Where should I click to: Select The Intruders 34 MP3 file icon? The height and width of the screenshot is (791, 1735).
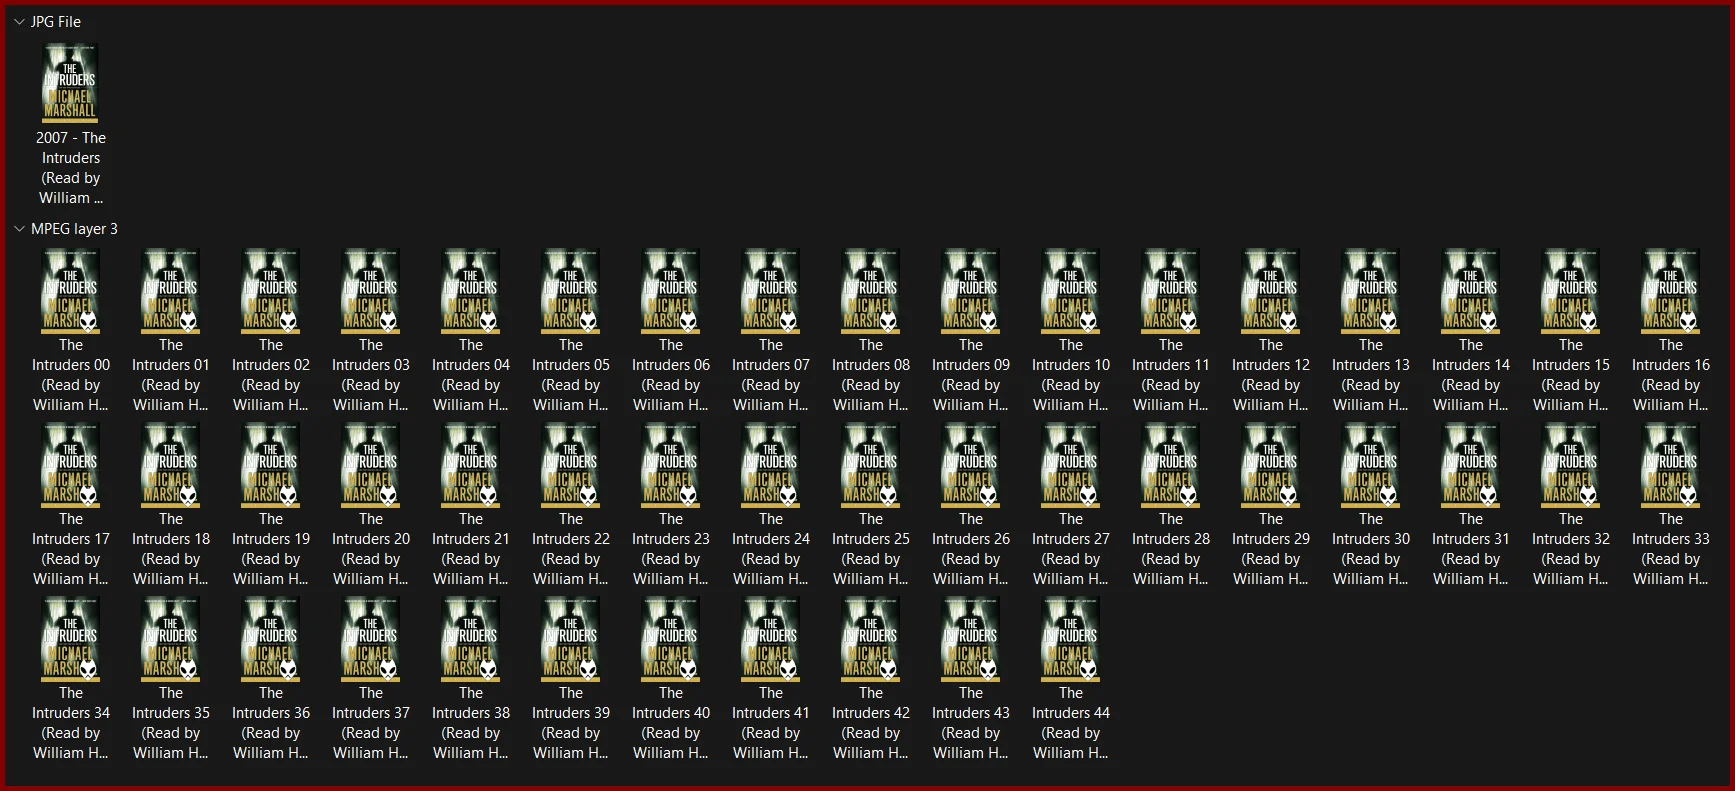coord(71,639)
